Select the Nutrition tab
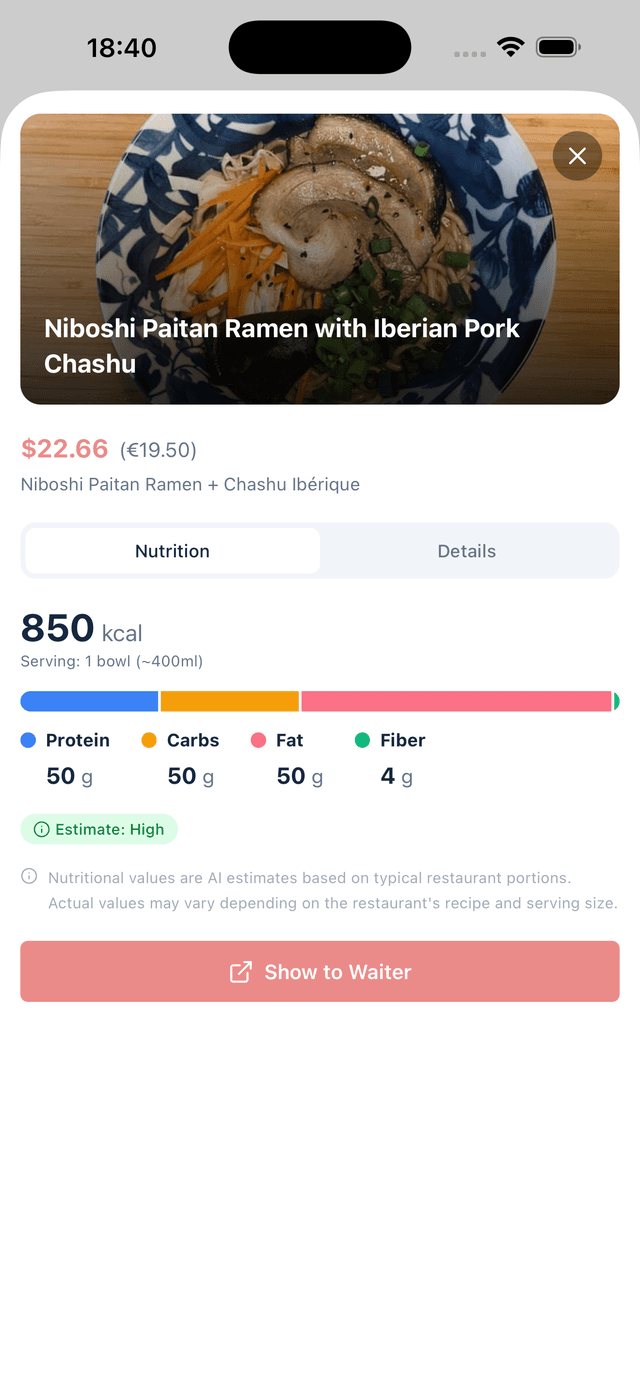Screen dimensions: 640x1391 pyautogui.click(x=172, y=551)
